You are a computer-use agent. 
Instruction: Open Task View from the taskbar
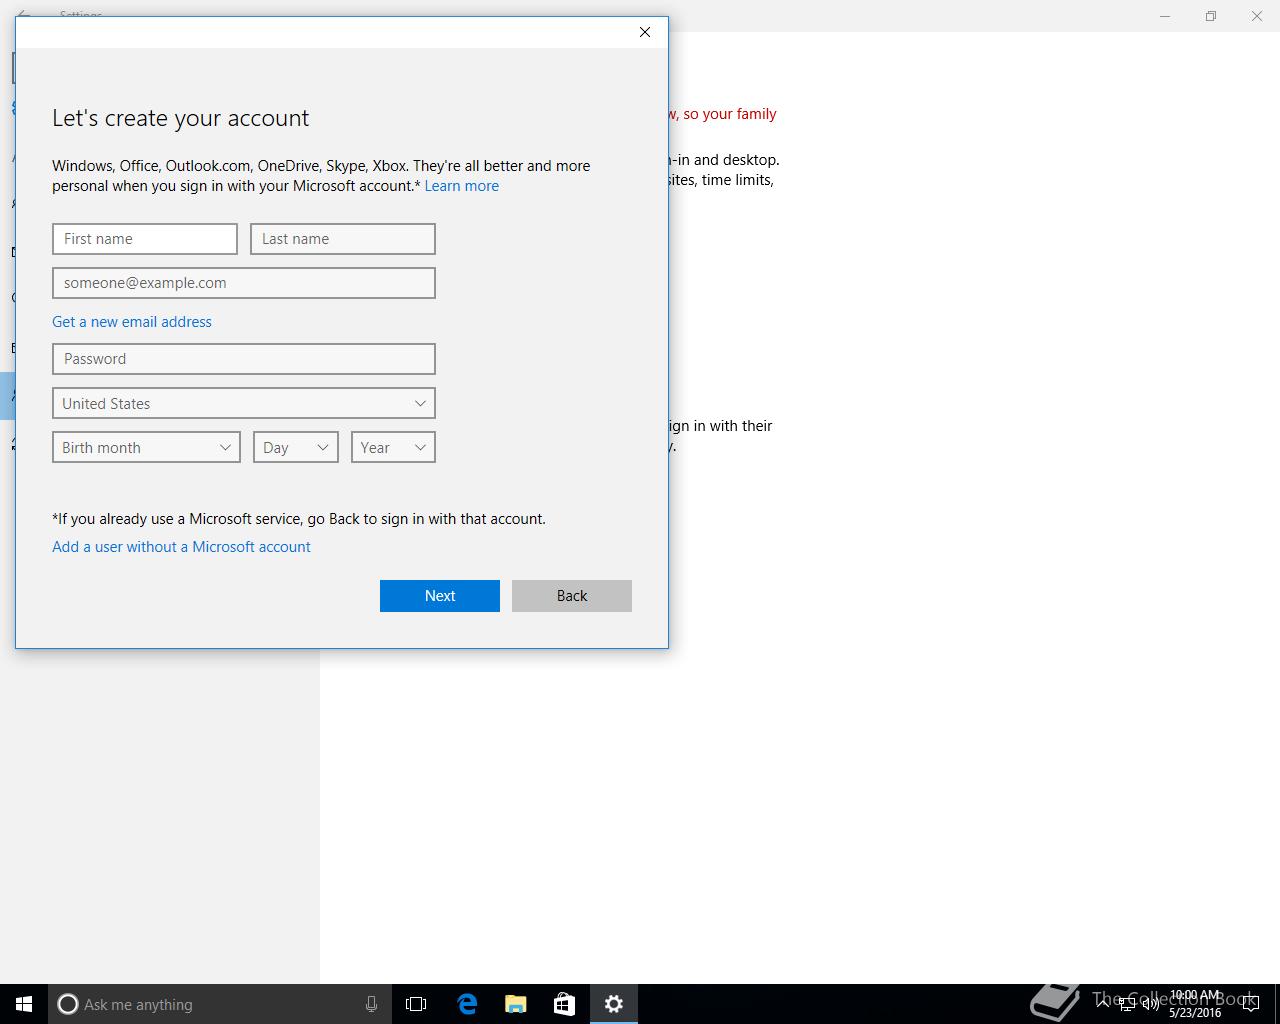[416, 1004]
